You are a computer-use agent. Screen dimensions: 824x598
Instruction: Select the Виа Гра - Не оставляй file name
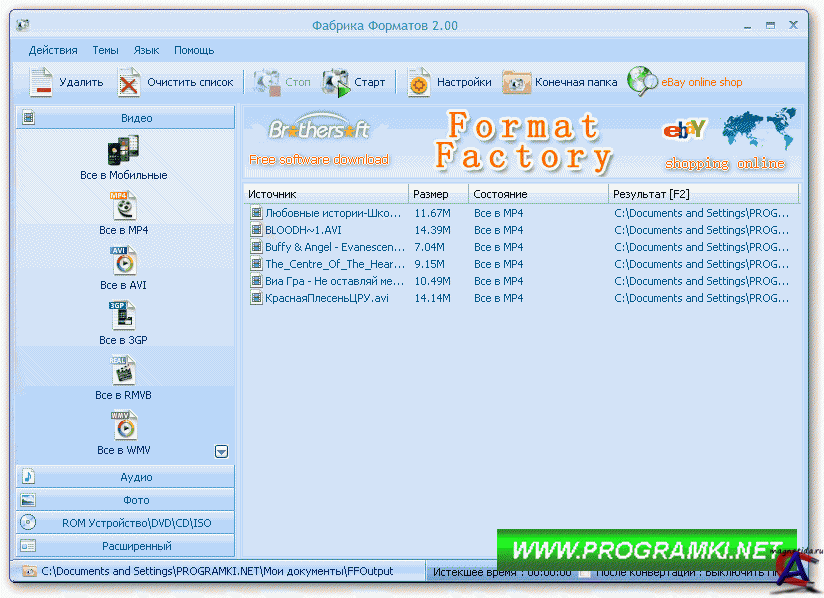(x=334, y=281)
